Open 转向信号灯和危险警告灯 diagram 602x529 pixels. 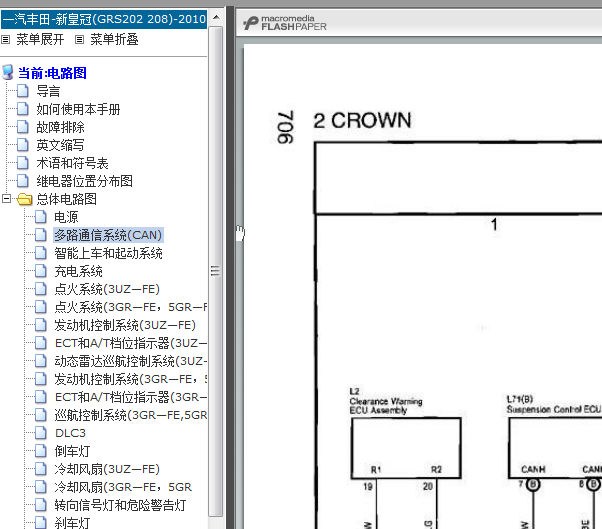[x=120, y=505]
